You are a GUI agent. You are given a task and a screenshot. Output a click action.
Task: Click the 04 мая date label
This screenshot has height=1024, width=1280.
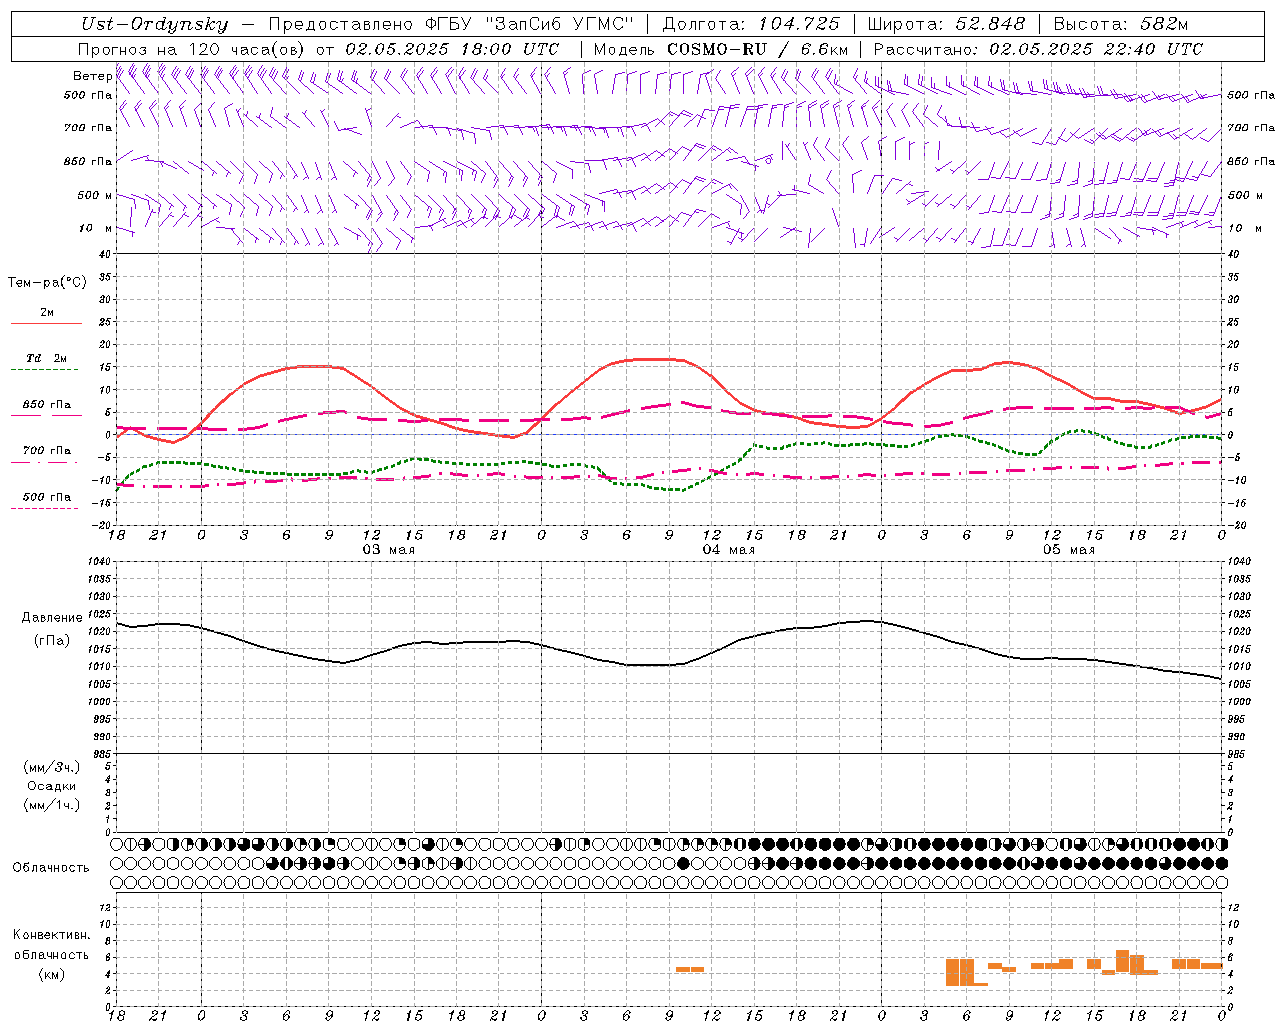point(729,549)
